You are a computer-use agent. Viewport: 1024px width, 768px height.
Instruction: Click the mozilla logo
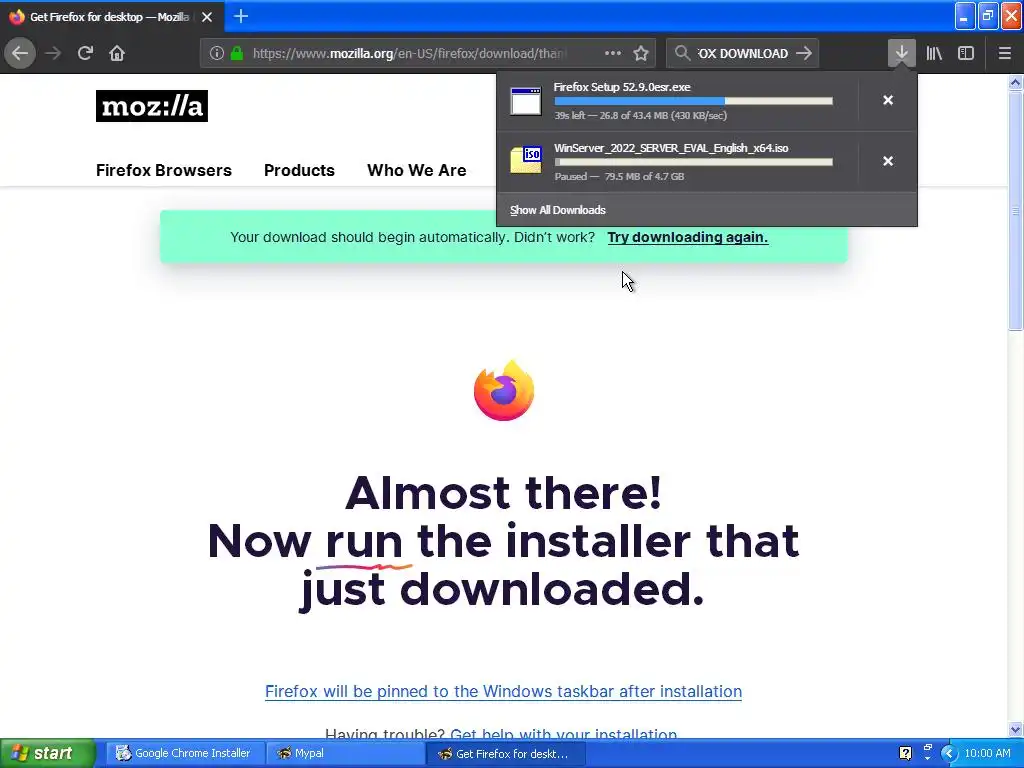click(x=152, y=106)
